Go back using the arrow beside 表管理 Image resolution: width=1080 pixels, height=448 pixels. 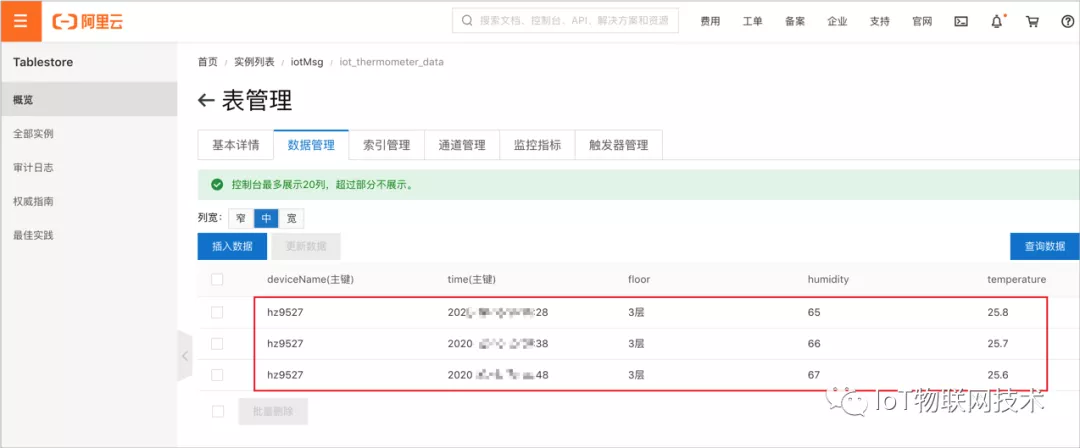(206, 101)
